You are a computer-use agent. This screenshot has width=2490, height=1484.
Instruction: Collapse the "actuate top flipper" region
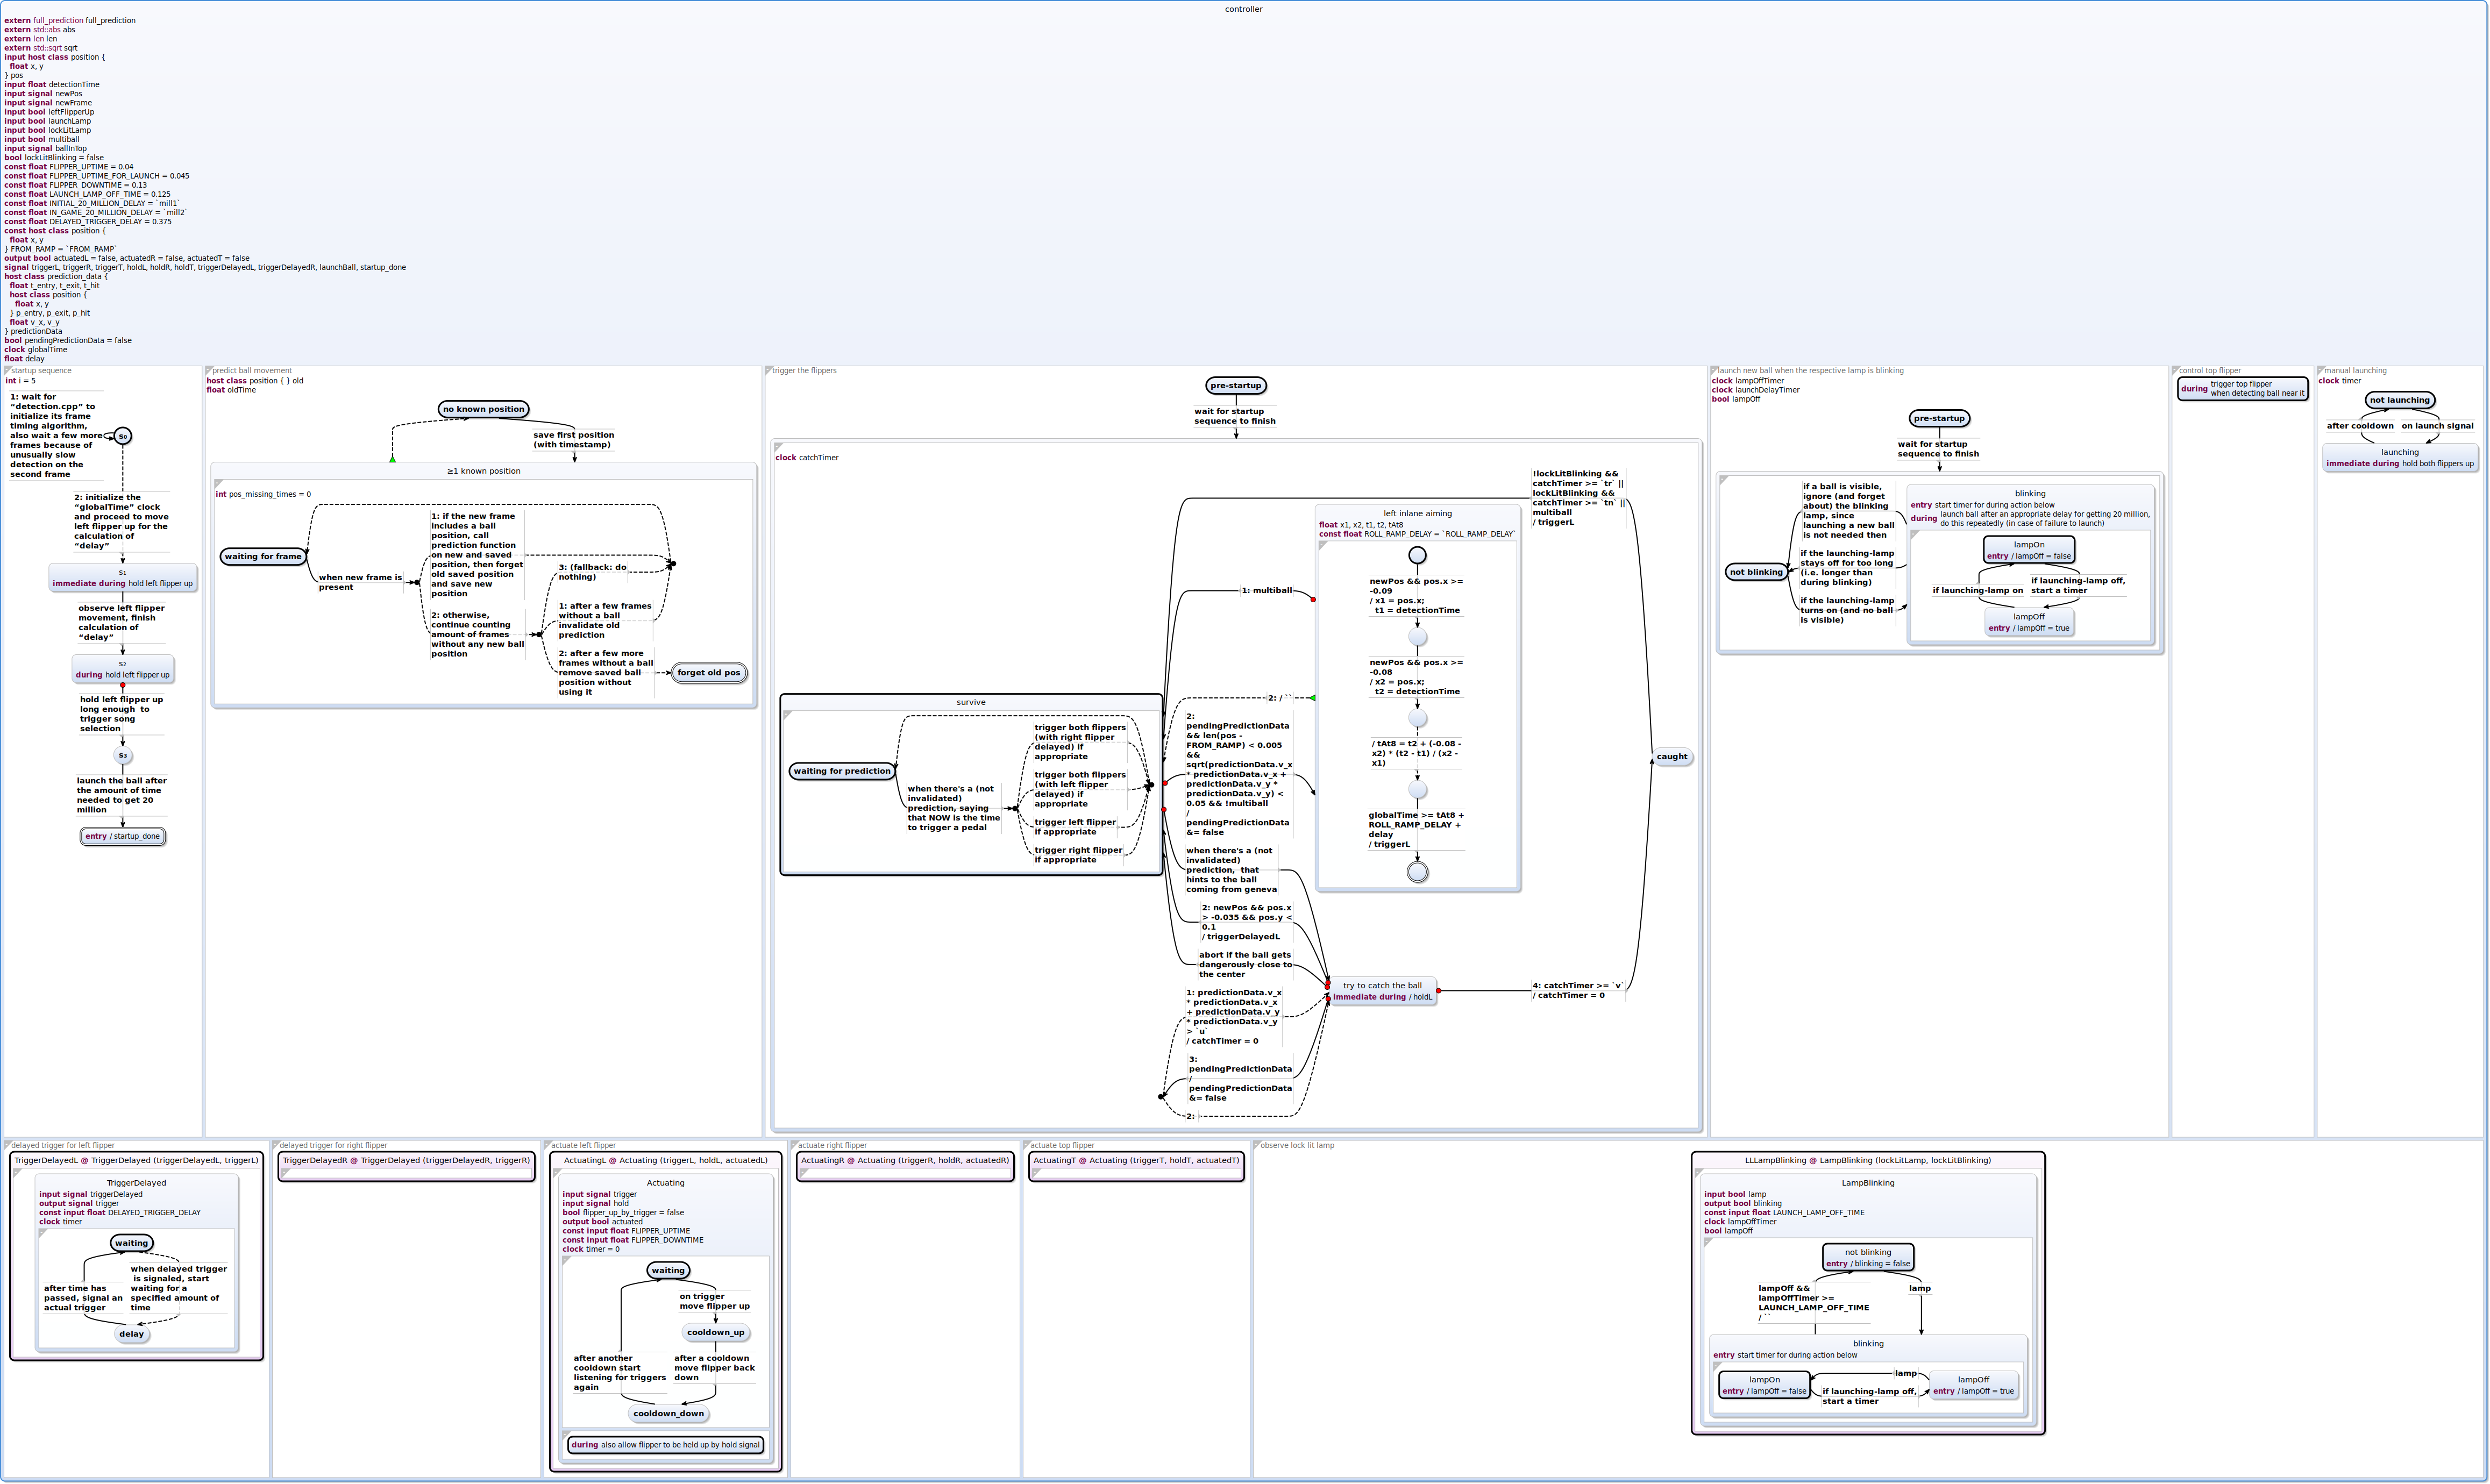(x=1027, y=1146)
